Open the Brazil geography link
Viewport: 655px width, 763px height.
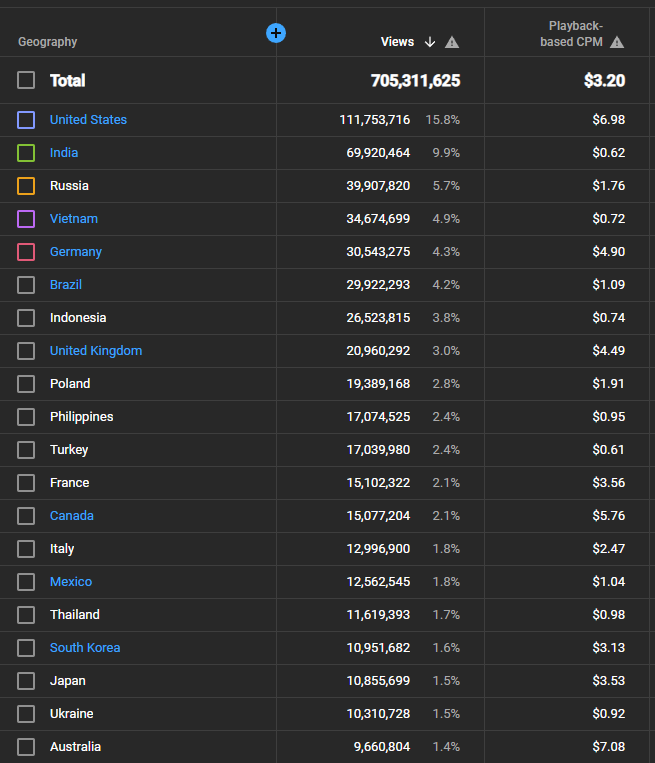point(66,285)
